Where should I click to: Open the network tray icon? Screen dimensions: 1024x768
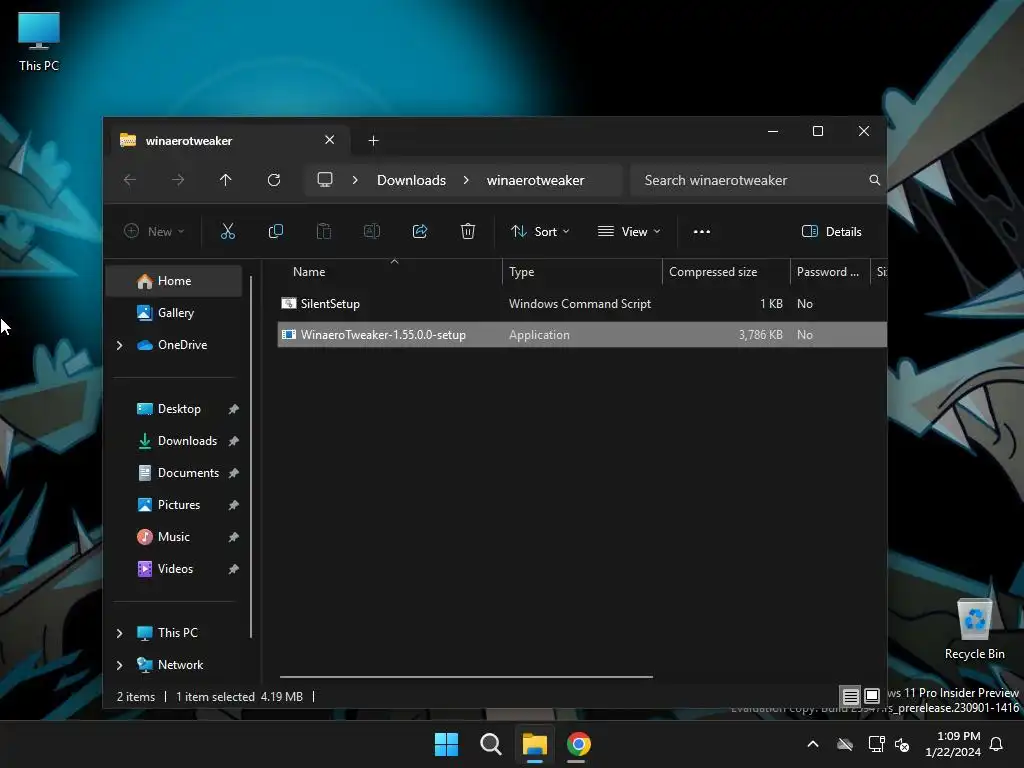coord(876,744)
